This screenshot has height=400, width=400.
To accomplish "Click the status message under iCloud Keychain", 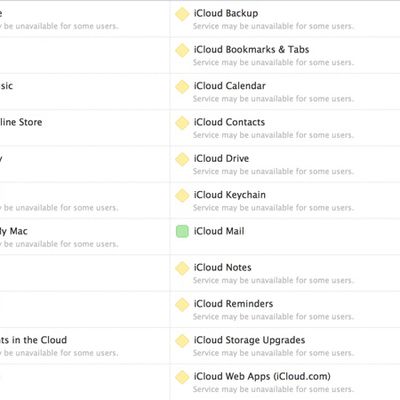I will [273, 208].
